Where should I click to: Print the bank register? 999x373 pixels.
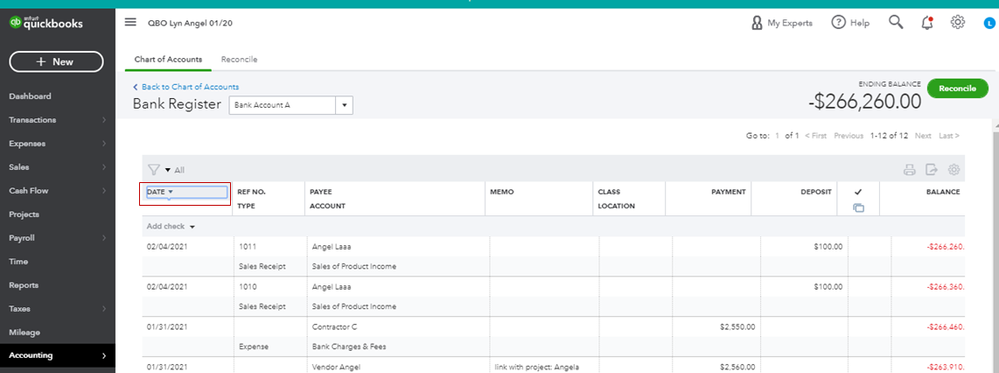(910, 170)
